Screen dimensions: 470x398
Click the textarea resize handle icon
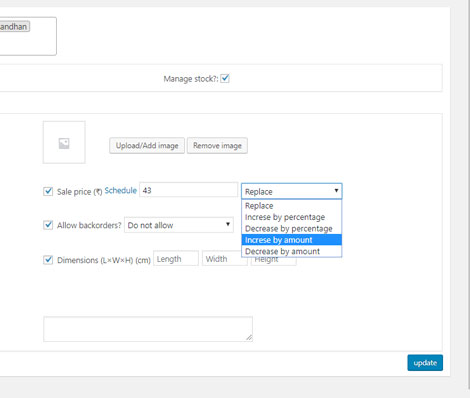(249, 338)
